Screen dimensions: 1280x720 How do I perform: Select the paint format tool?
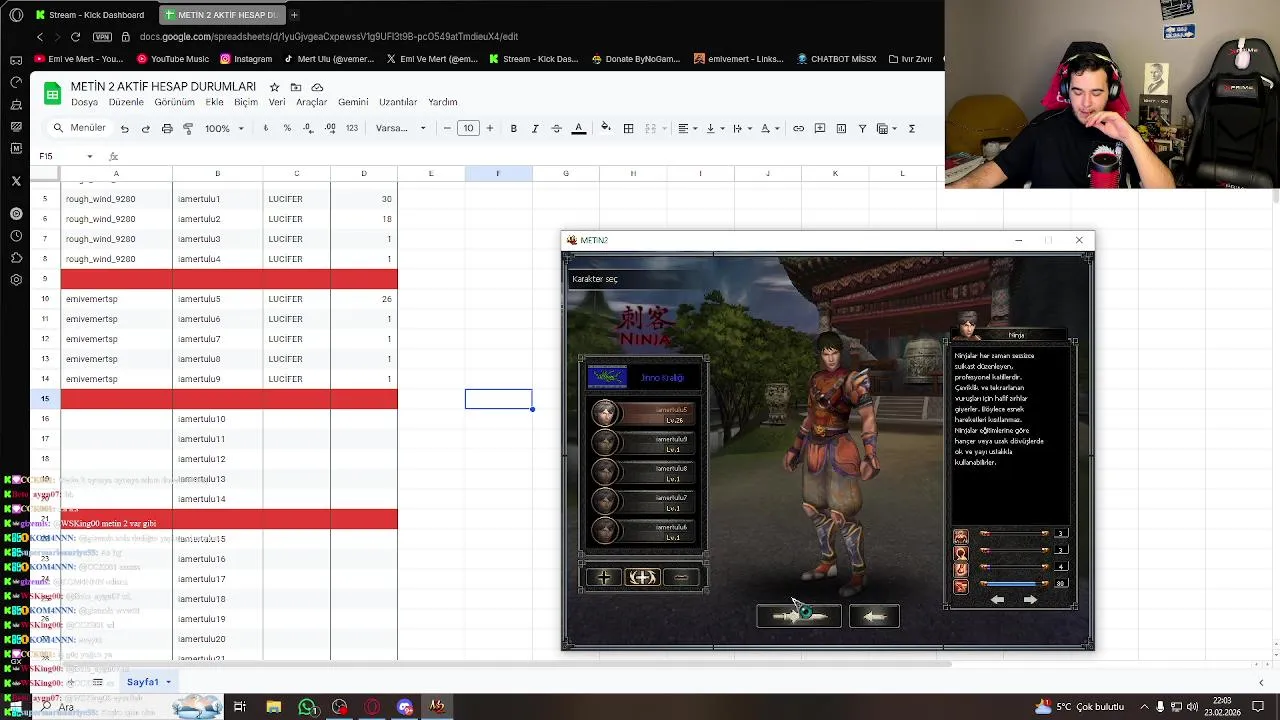tap(188, 128)
